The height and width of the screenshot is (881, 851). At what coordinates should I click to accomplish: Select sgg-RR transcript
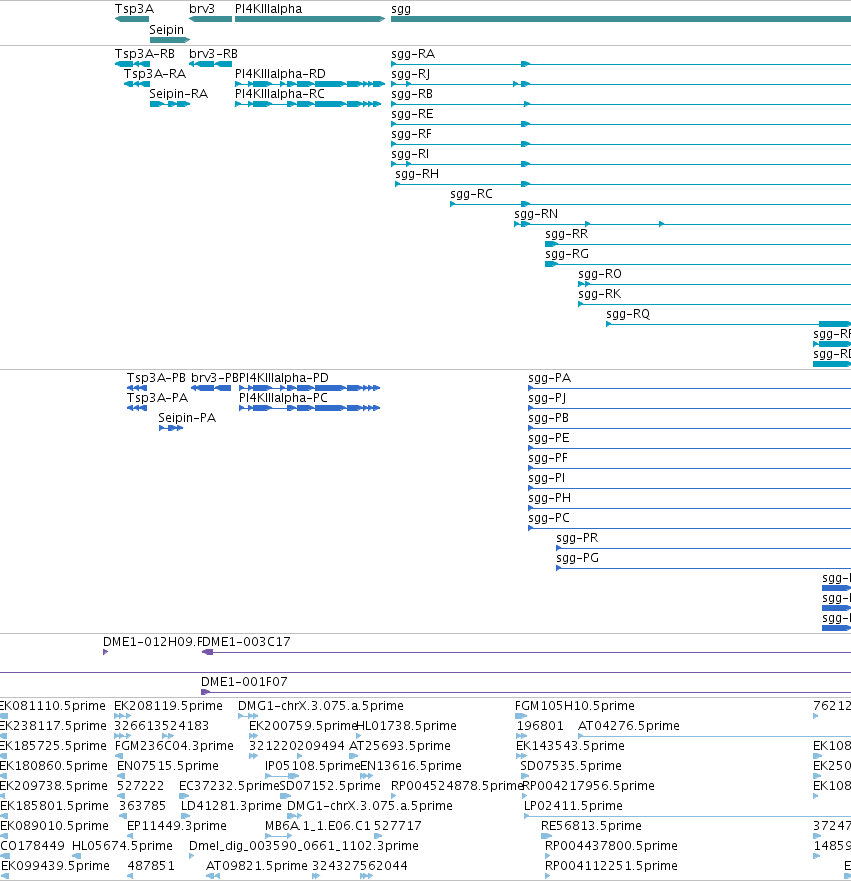coord(698,244)
